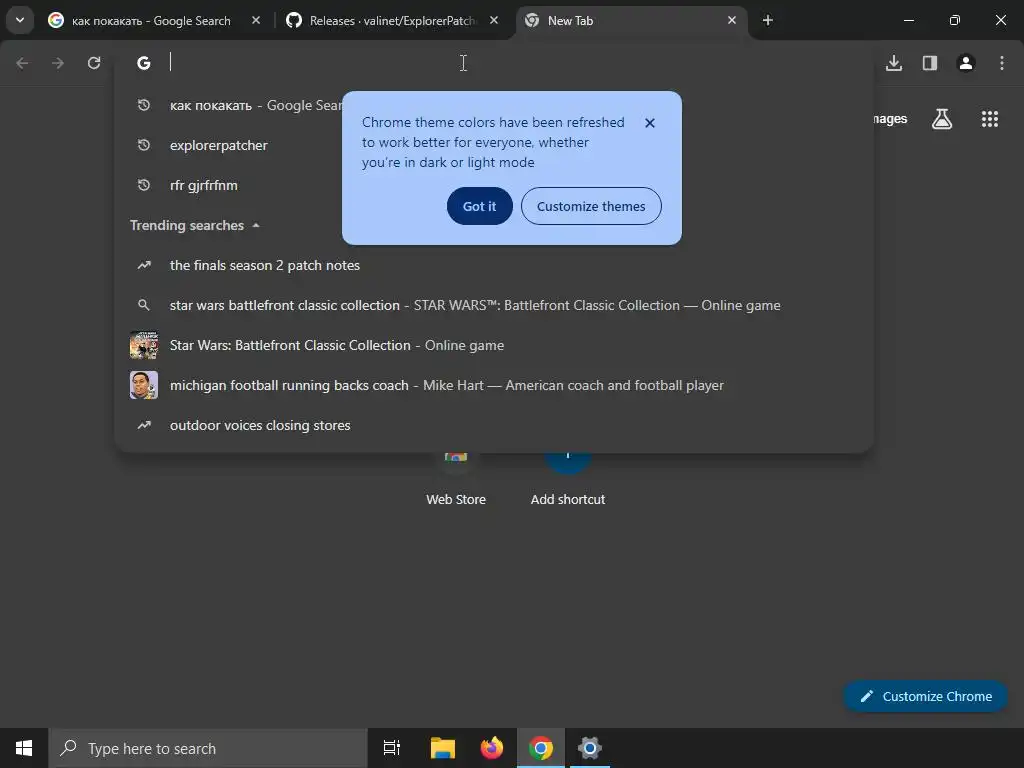
Task: Open Firefox from the taskbar
Action: (x=492, y=748)
